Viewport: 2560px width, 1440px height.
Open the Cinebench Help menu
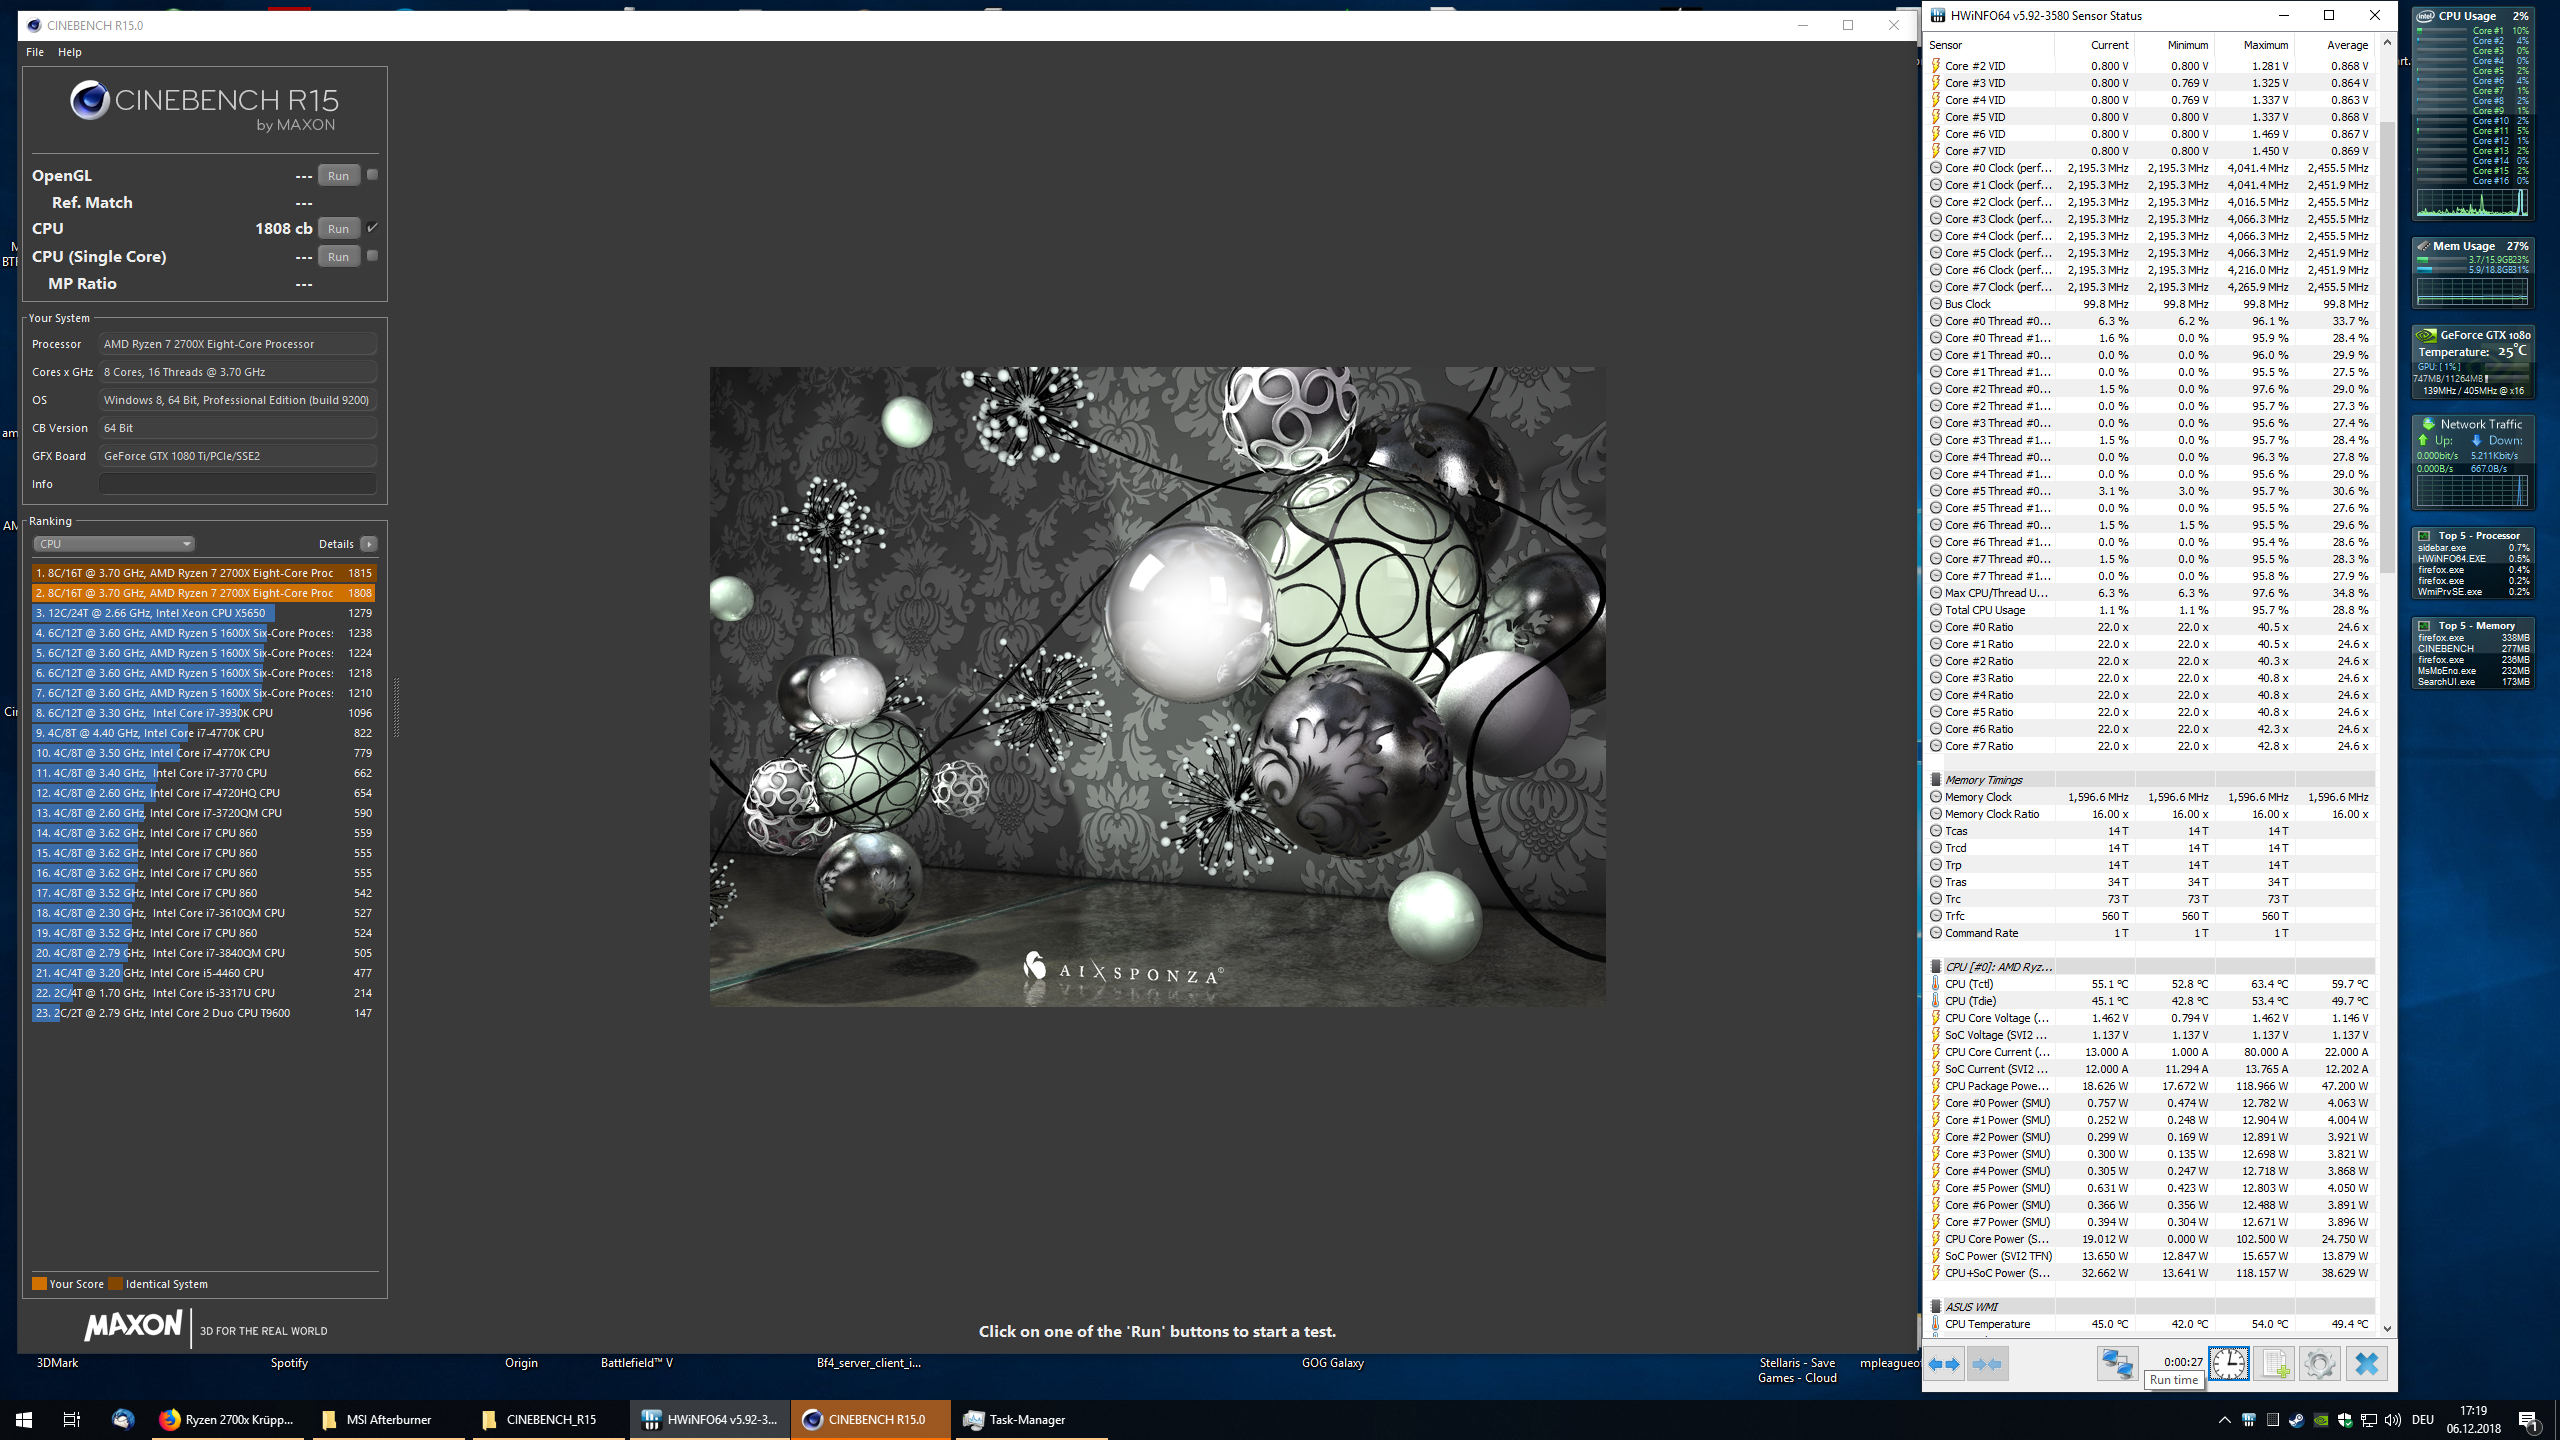click(x=70, y=52)
